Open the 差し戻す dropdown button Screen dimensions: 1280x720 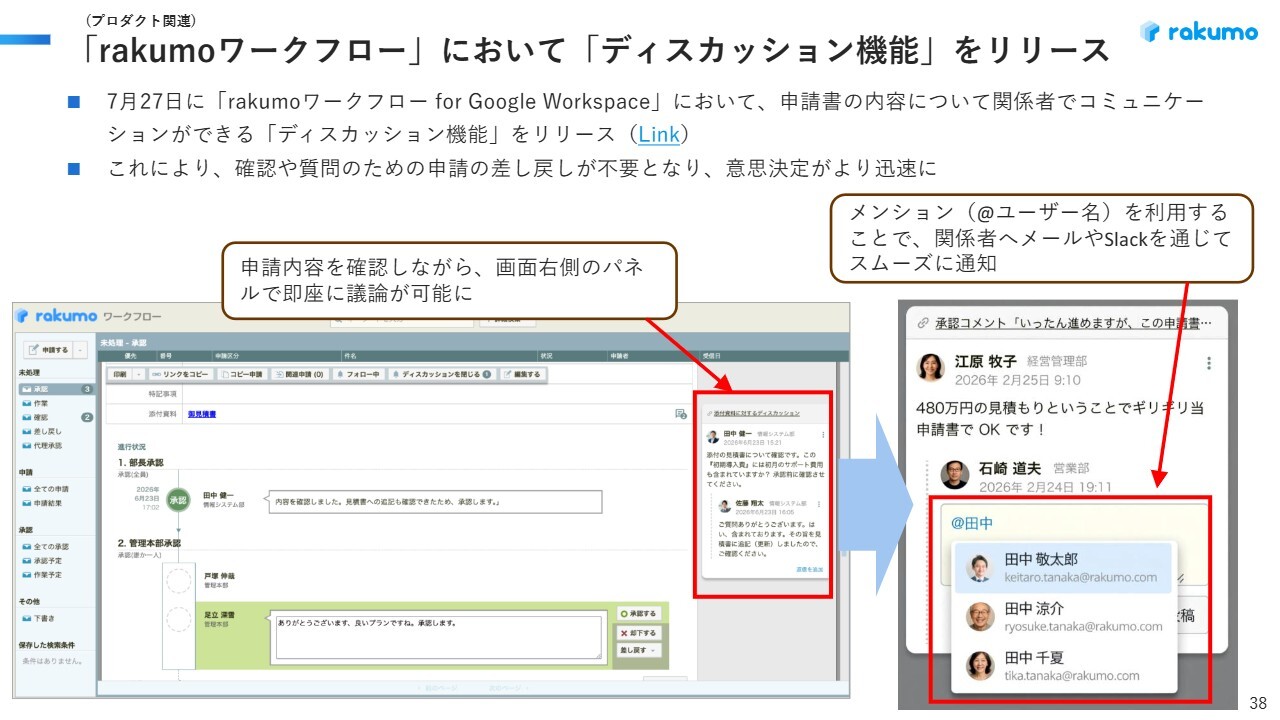[x=639, y=651]
